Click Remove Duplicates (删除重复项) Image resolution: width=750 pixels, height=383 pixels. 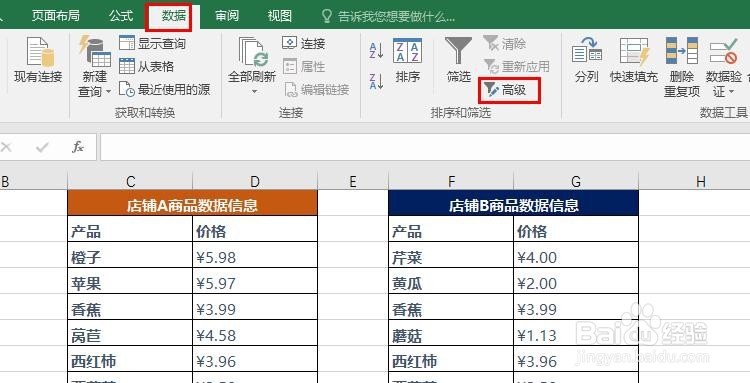coord(682,67)
